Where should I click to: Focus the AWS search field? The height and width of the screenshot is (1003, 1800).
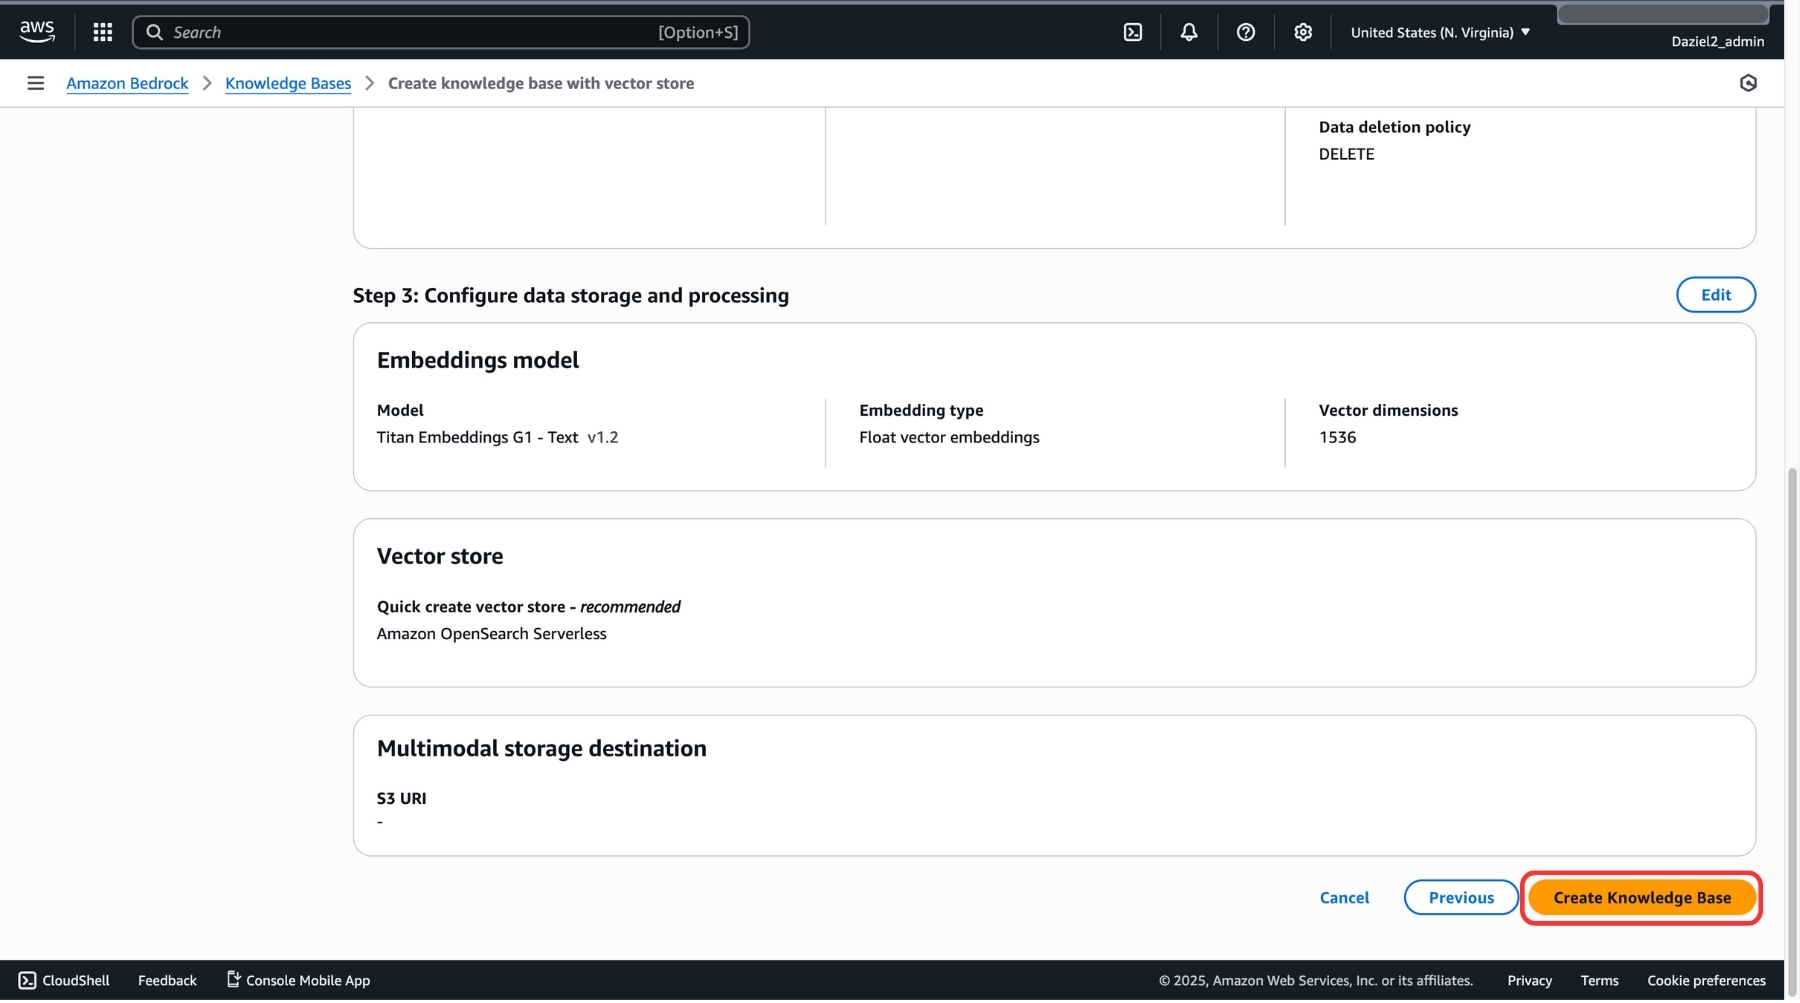[x=440, y=32]
